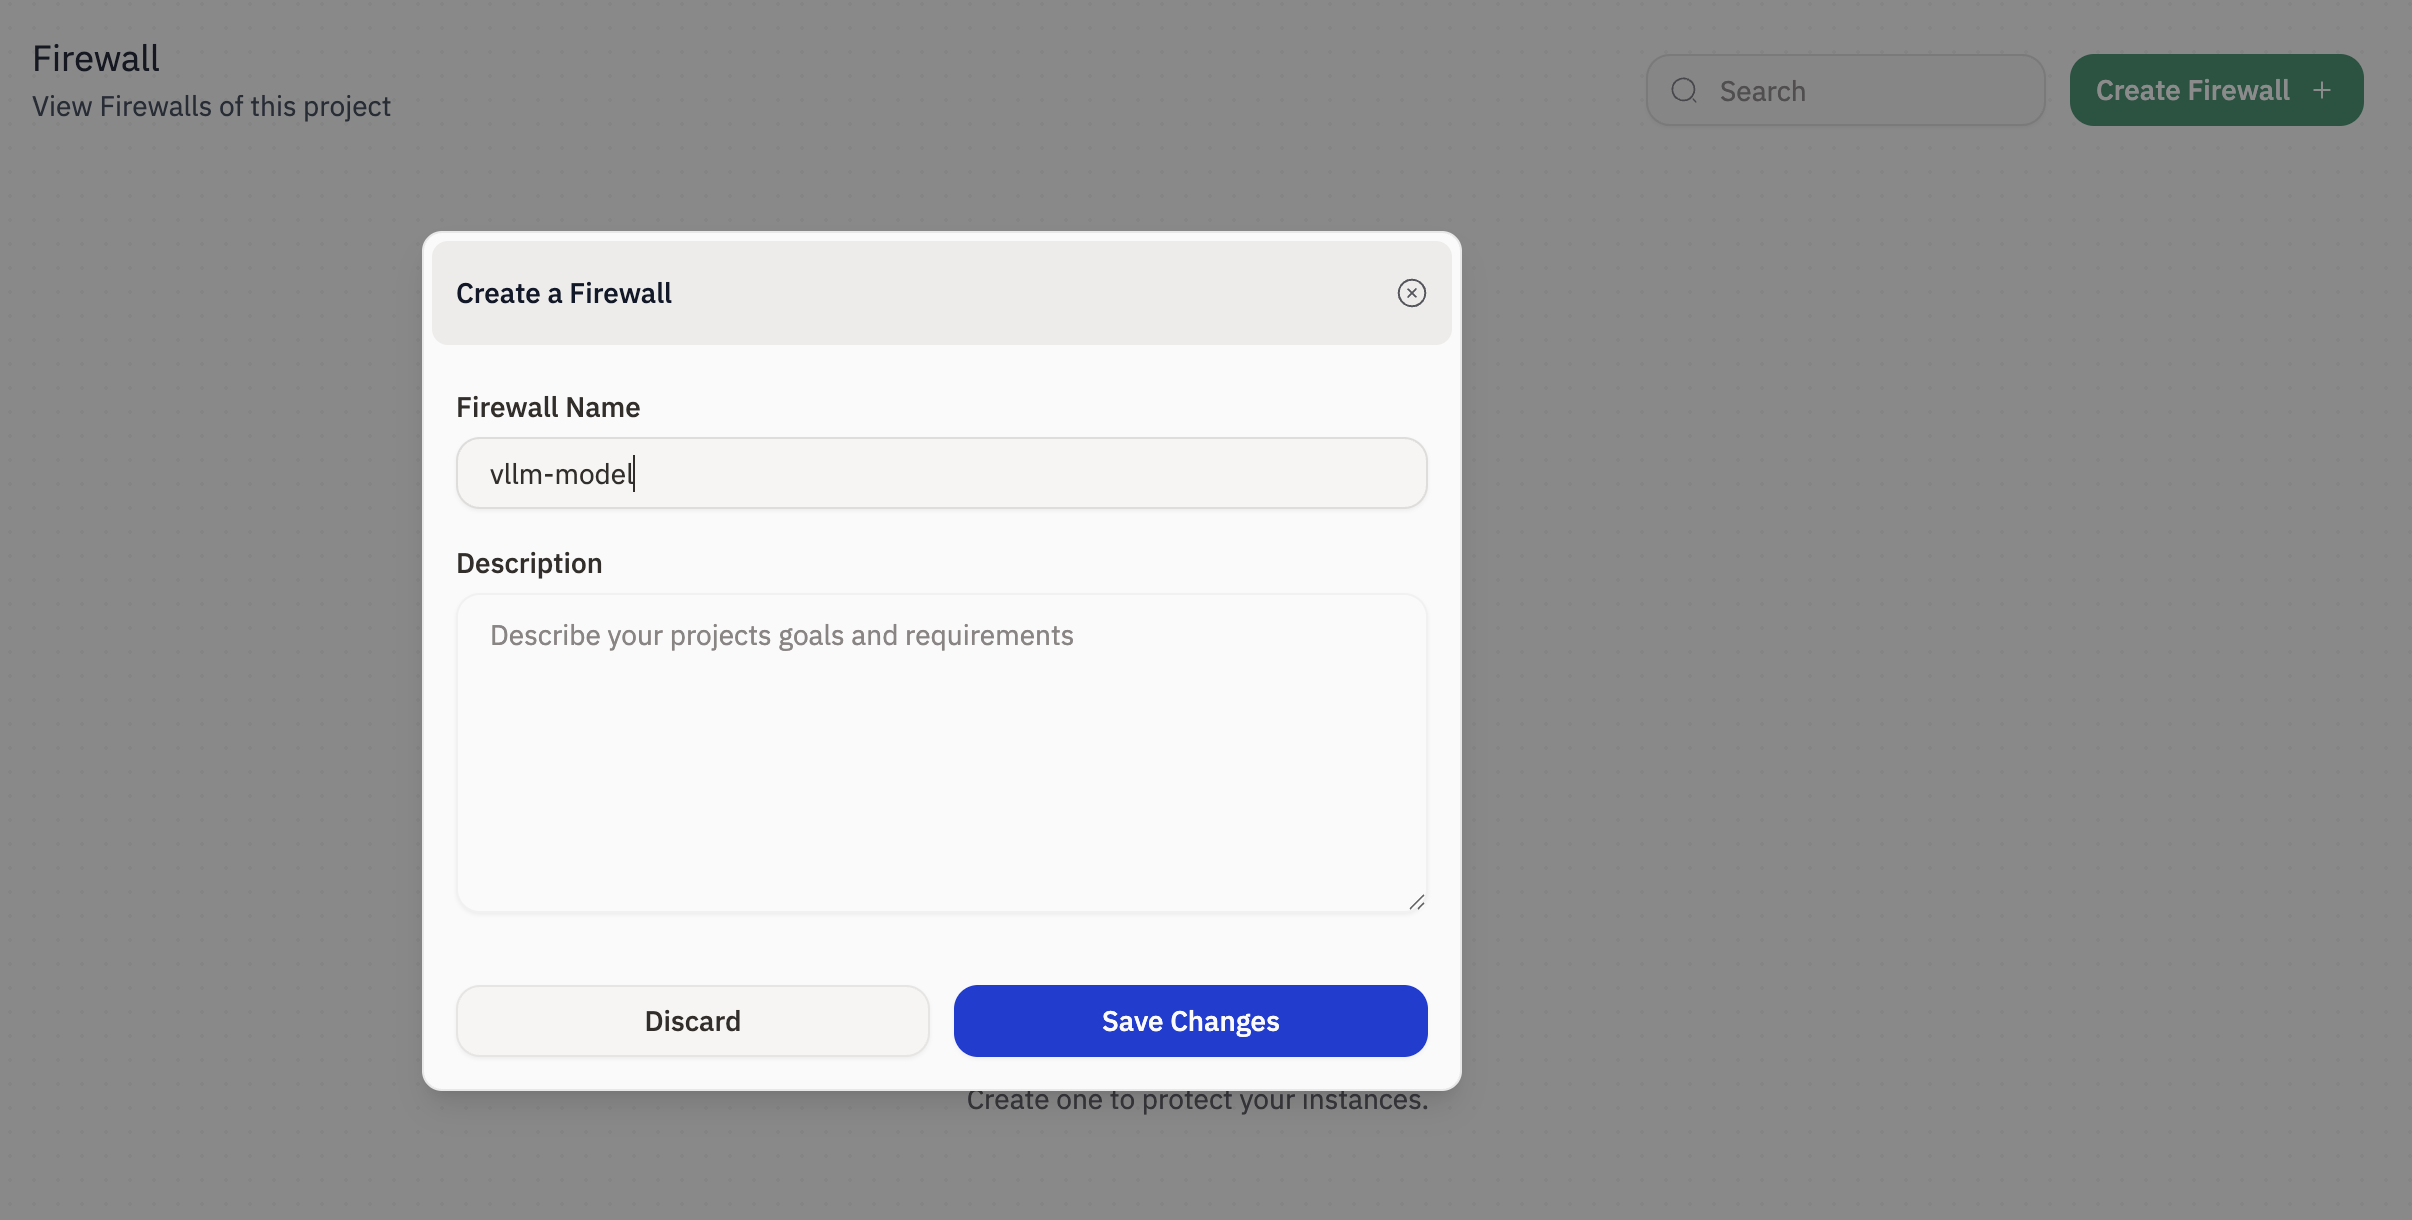Click the Description label text
The height and width of the screenshot is (1220, 2412).
point(529,563)
